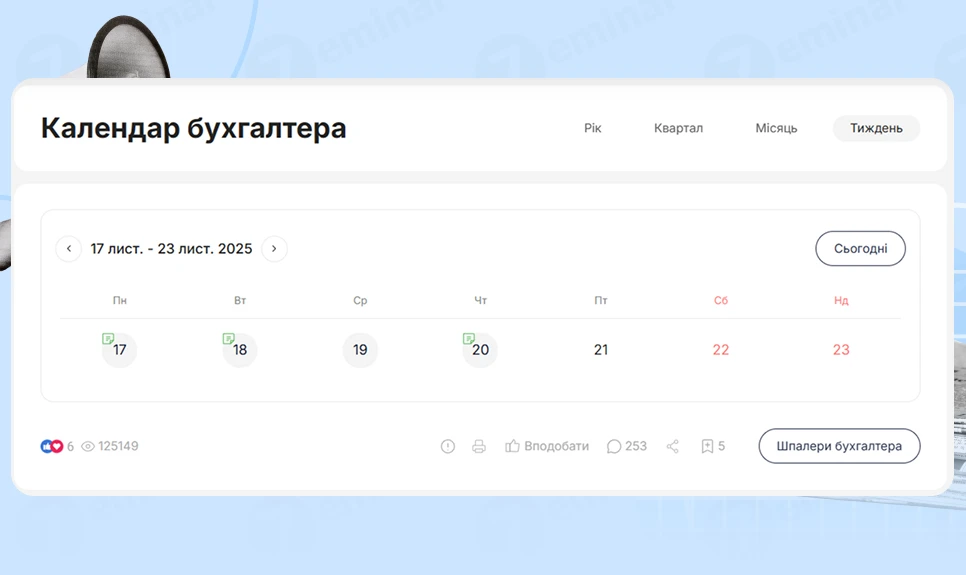Click the Пн weekday label
966x575 pixels.
click(120, 301)
